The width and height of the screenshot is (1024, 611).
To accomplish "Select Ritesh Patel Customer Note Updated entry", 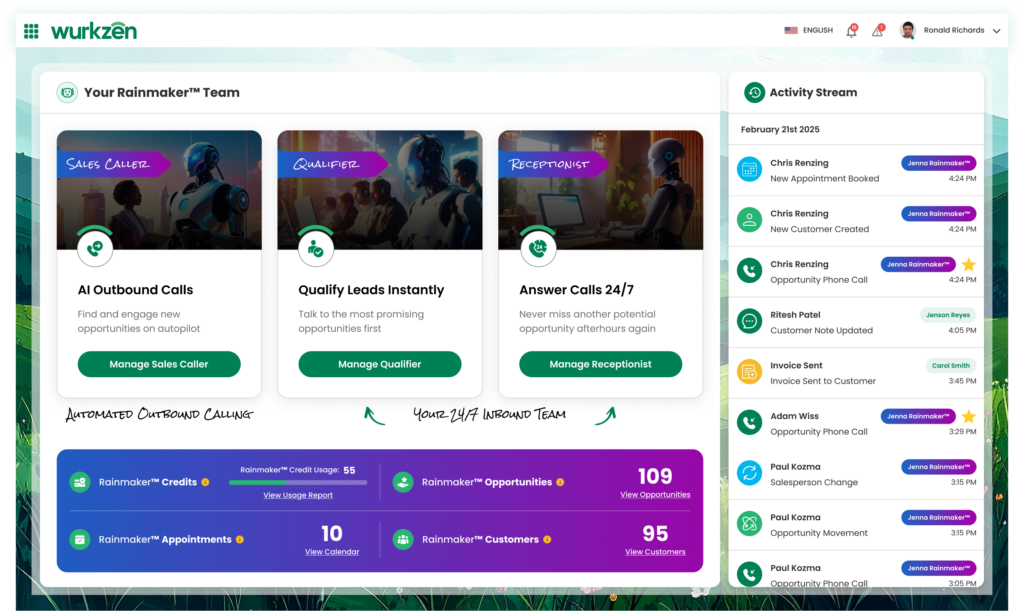I will pyautogui.click(x=856, y=322).
